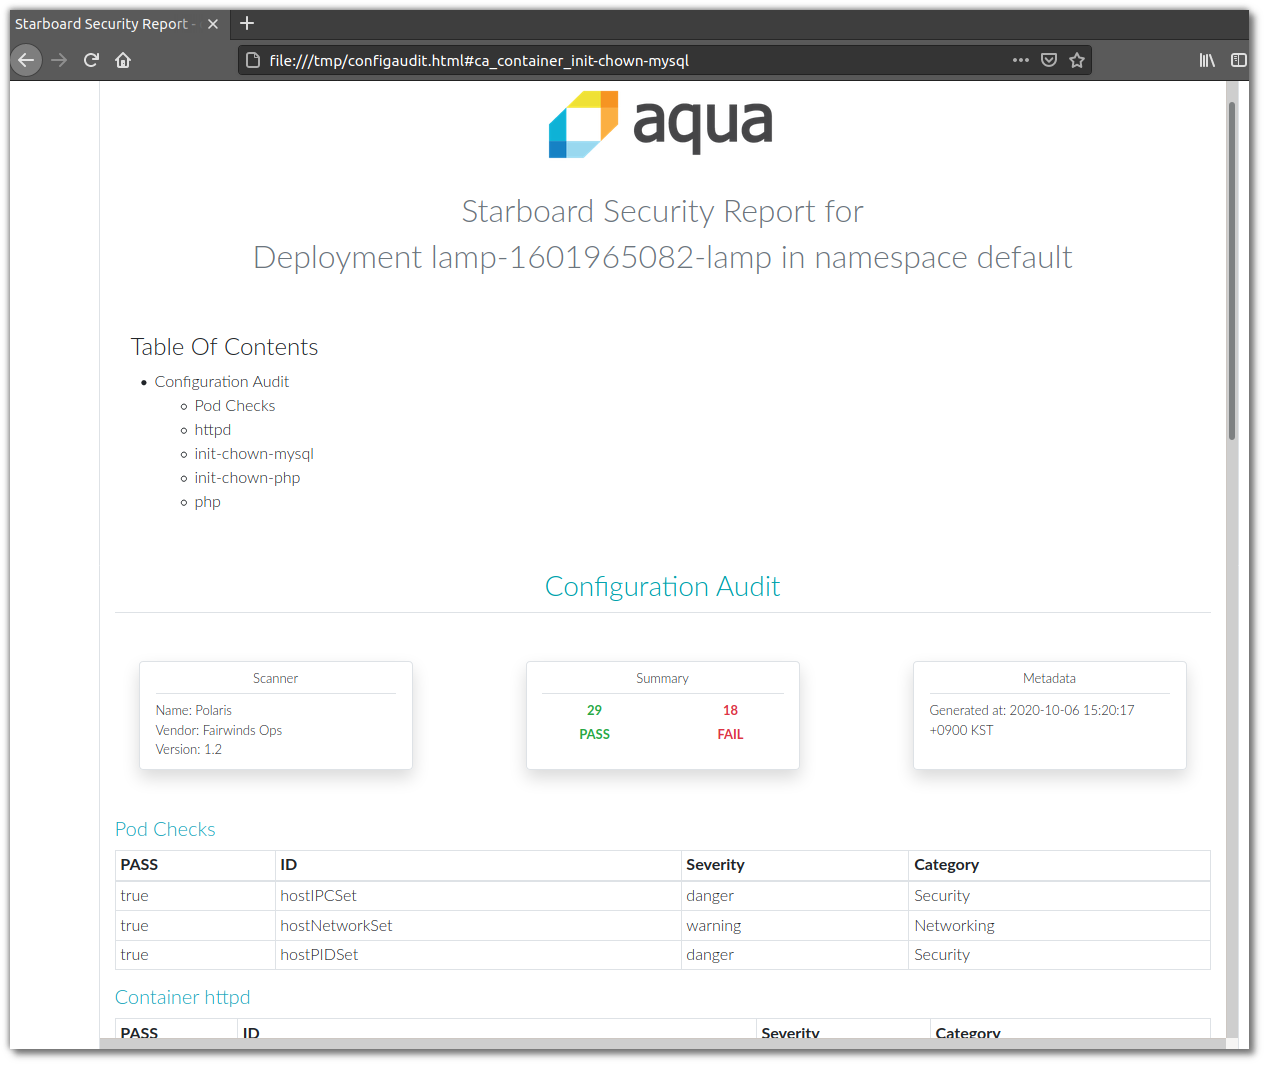Click the browser back arrow button

tap(26, 60)
